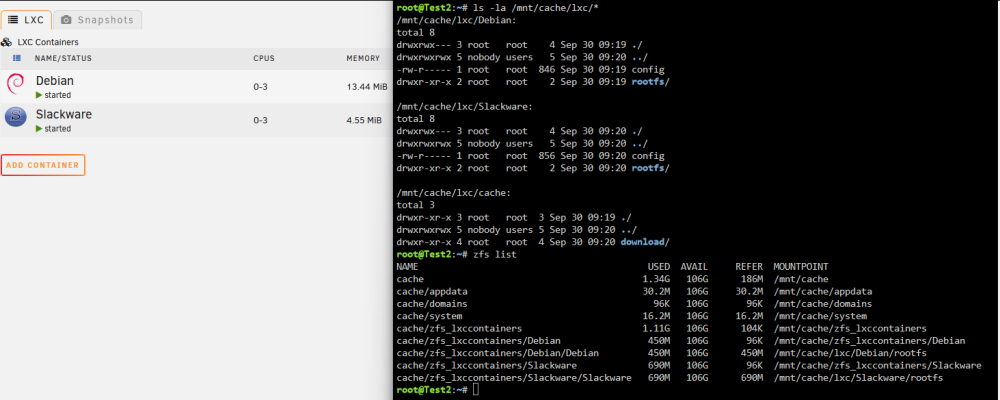
Task: Select Slackware memory value 4.55 MiB
Action: coord(365,120)
